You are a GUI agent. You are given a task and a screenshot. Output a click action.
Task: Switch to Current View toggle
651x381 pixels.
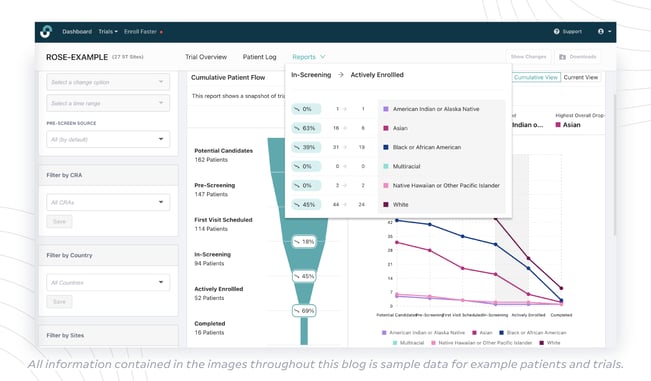point(580,78)
